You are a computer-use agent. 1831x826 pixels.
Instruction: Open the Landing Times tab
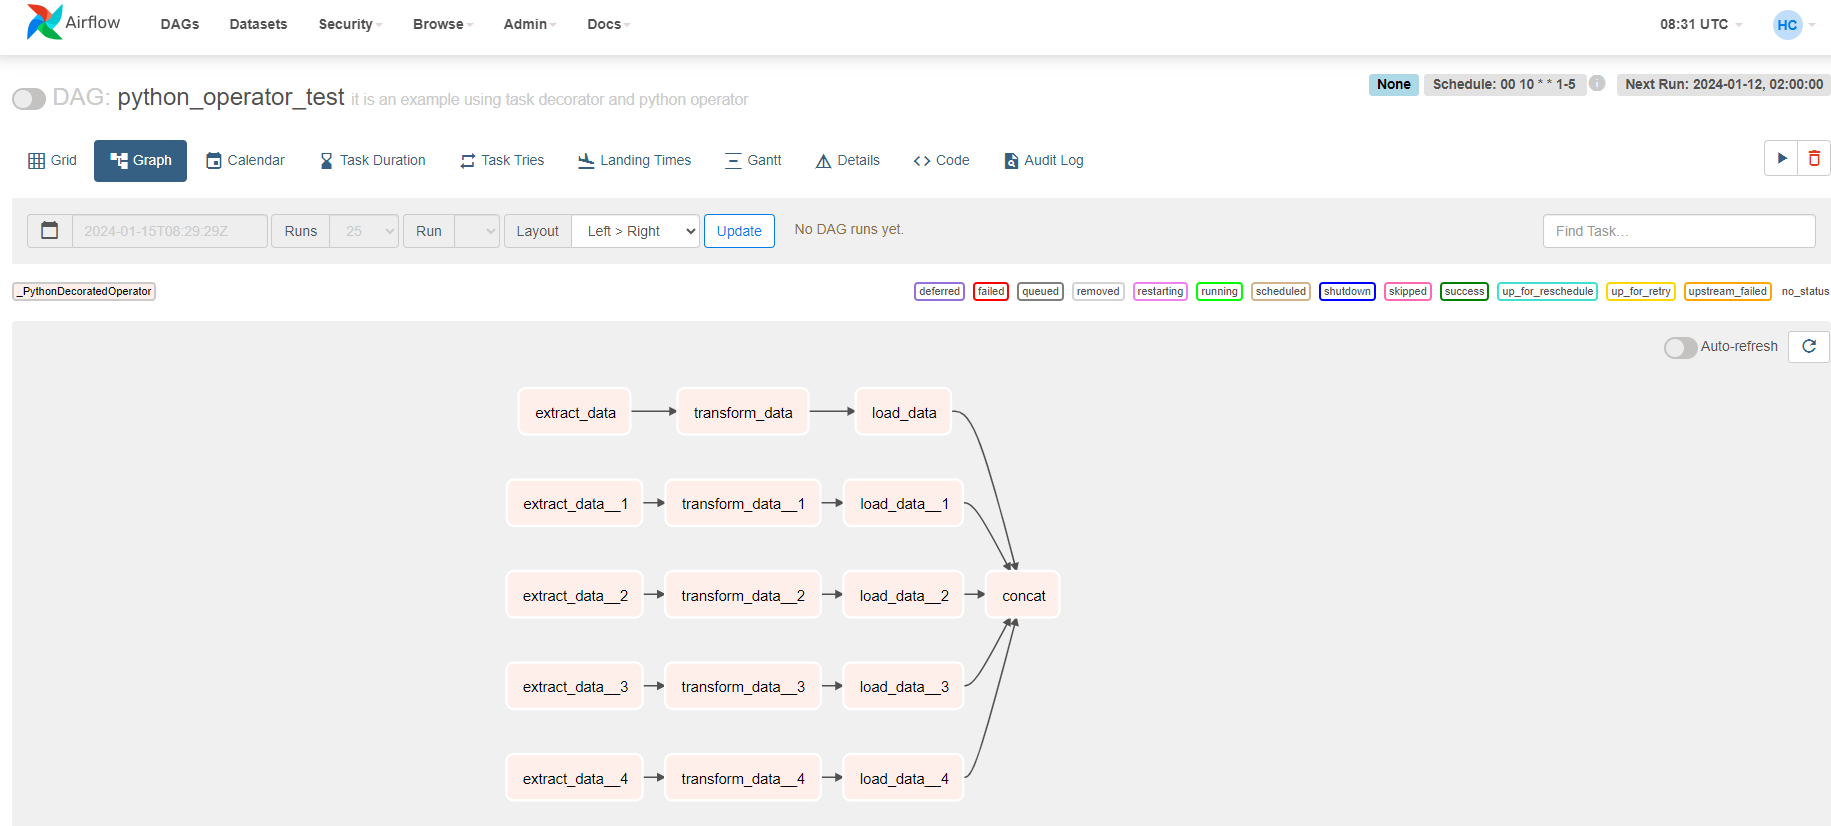click(634, 160)
